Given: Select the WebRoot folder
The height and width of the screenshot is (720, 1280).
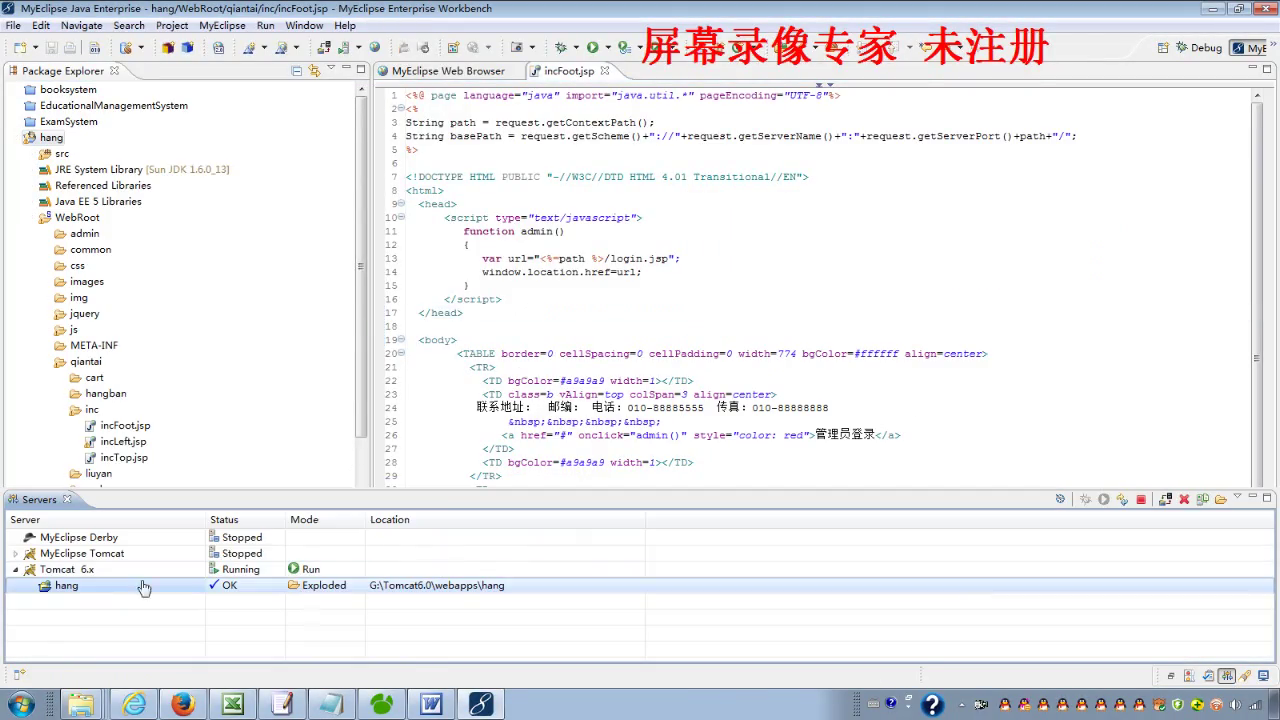Looking at the screenshot, I should click(x=77, y=217).
